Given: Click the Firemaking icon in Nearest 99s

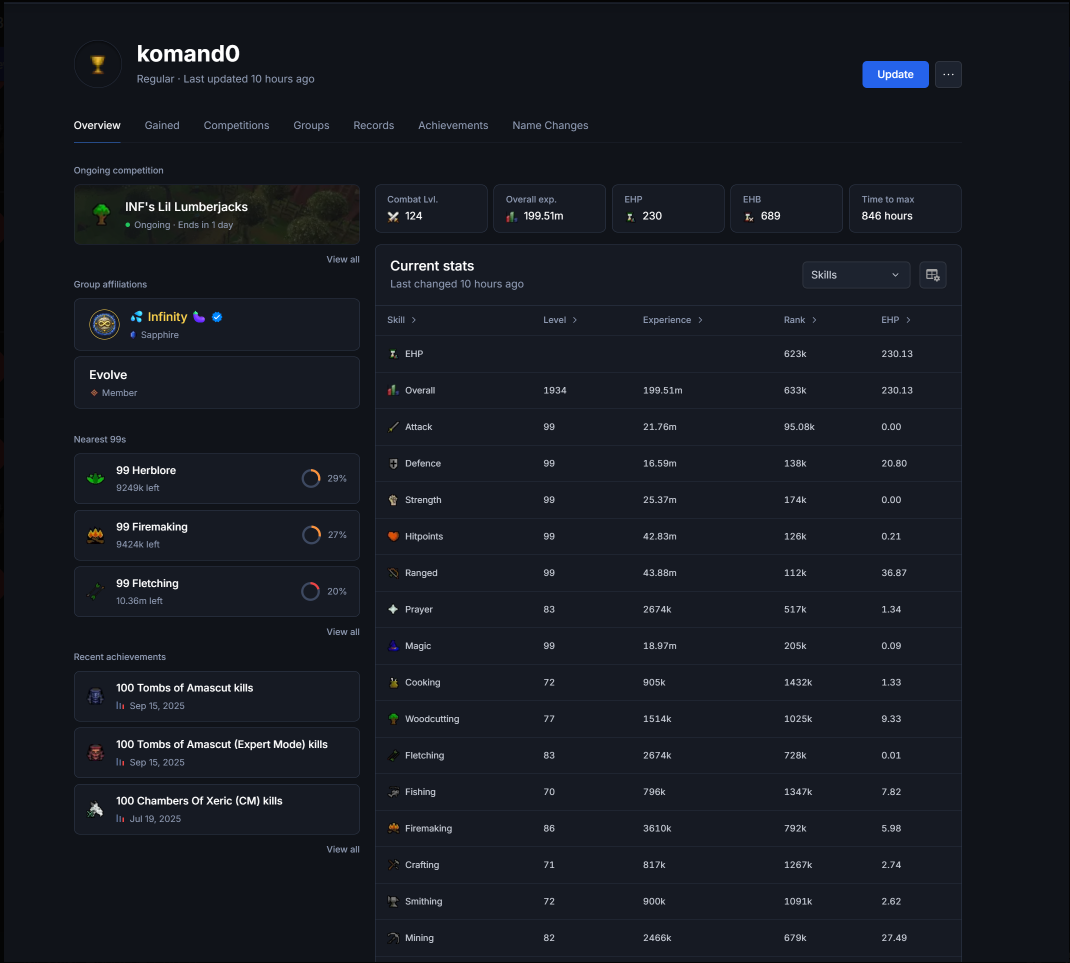Looking at the screenshot, I should 96,535.
